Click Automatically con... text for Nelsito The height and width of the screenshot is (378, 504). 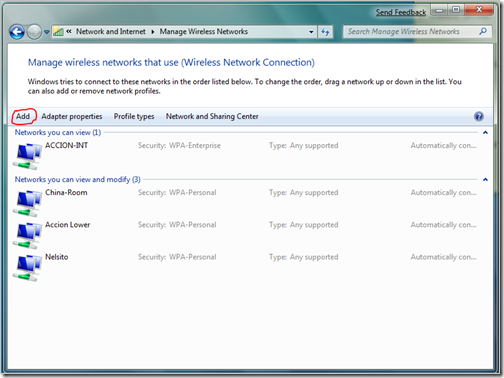(443, 257)
